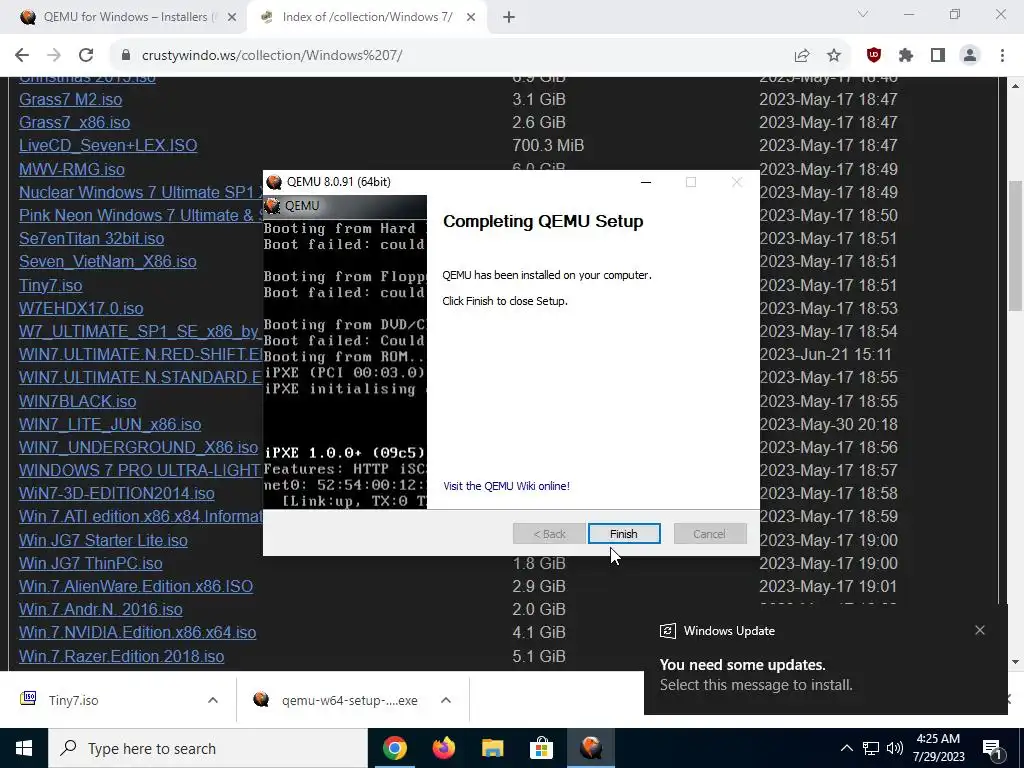Minimize the QEMU 8.0.91 Setup window
This screenshot has height=768, width=1024.
(646, 182)
